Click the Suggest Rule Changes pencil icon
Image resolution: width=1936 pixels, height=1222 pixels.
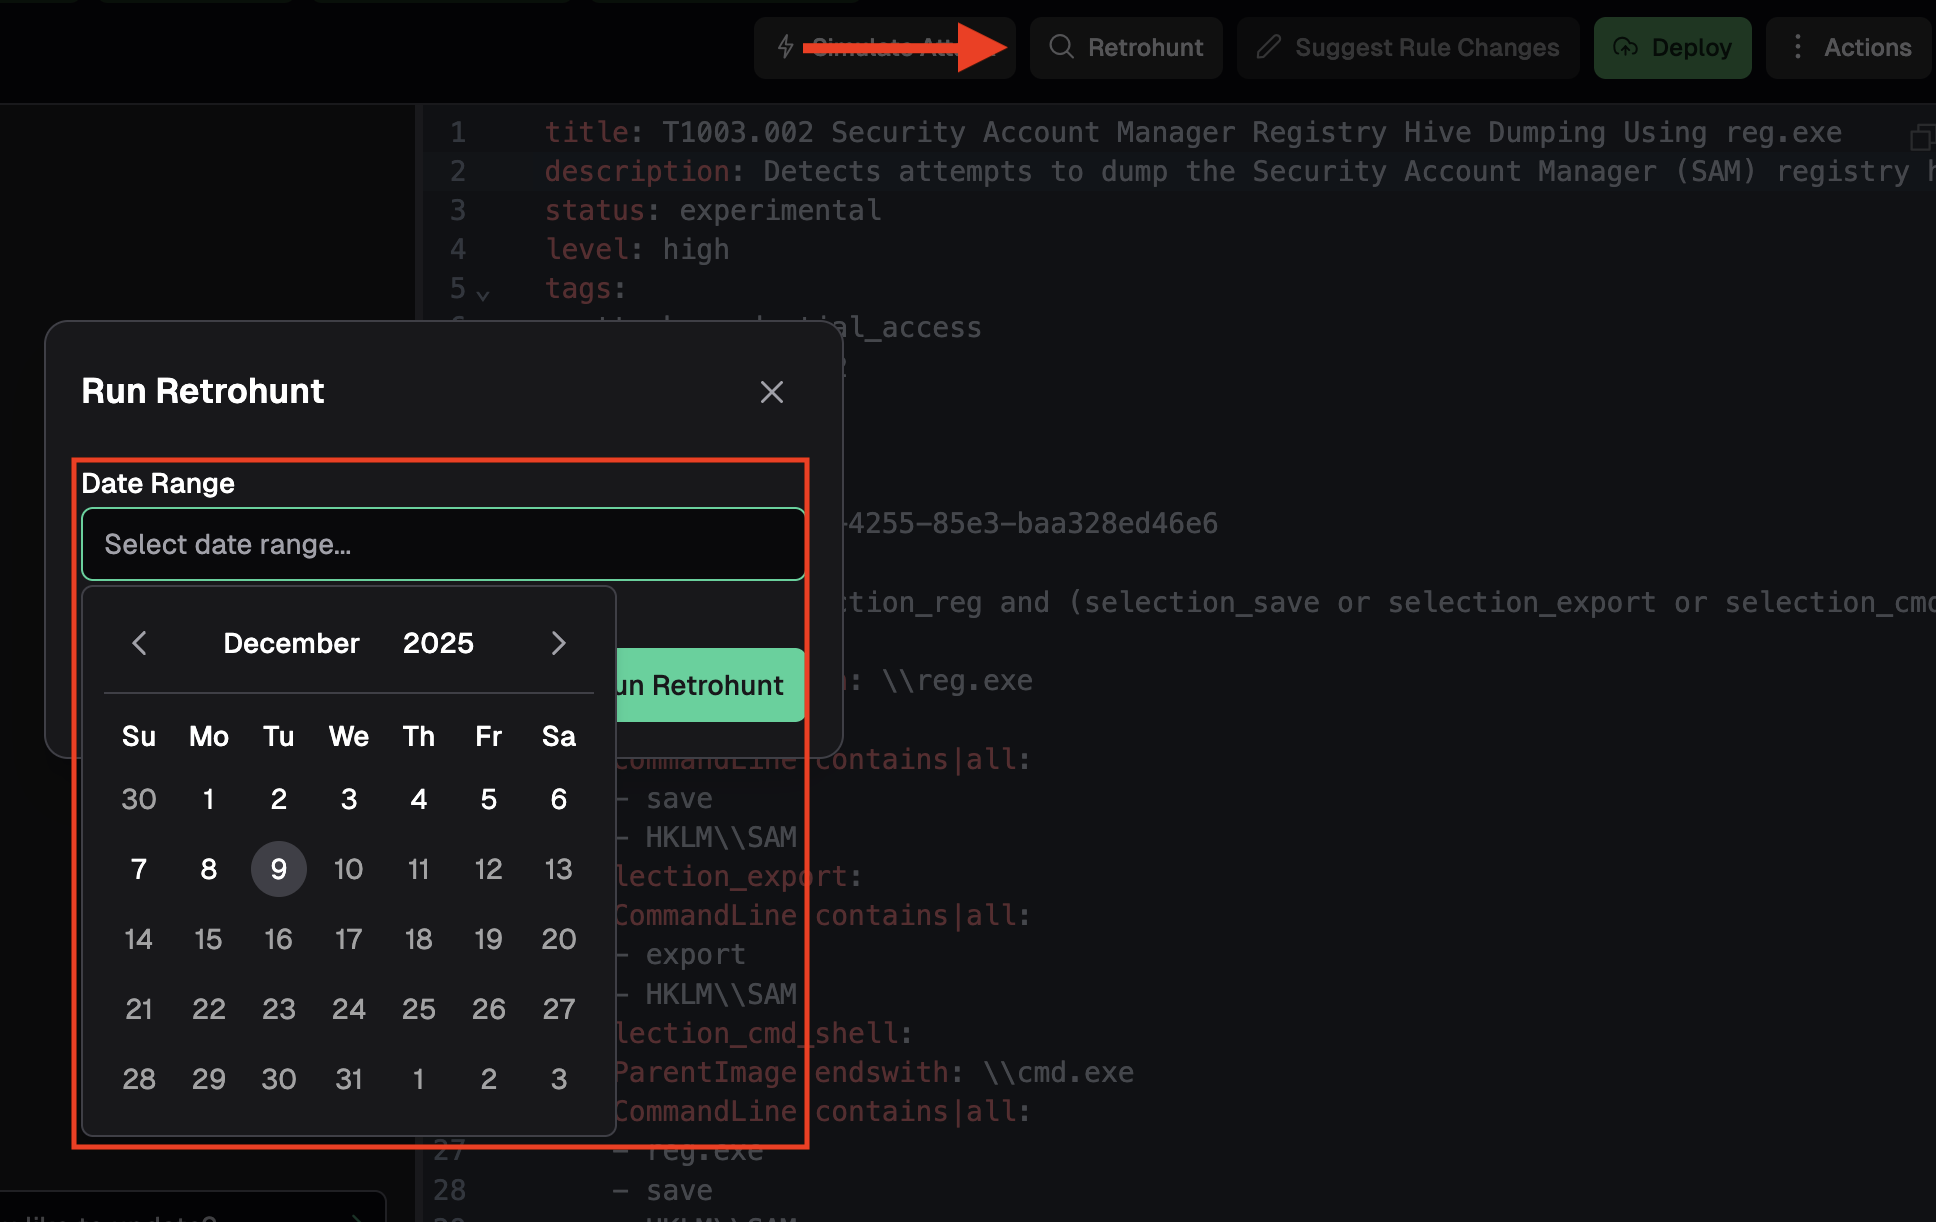(1268, 47)
